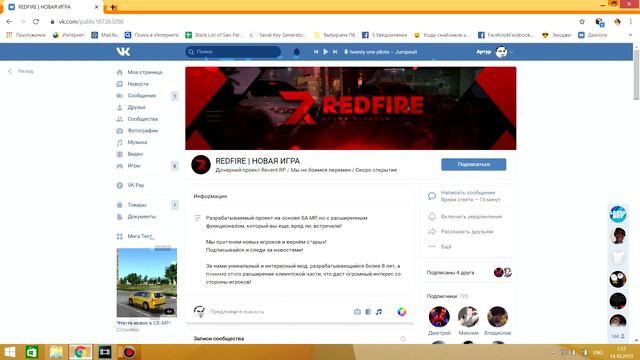Viewport: 640px width, 360px height.
Task: Click the Chrome back arrow
Action: coord(9,22)
